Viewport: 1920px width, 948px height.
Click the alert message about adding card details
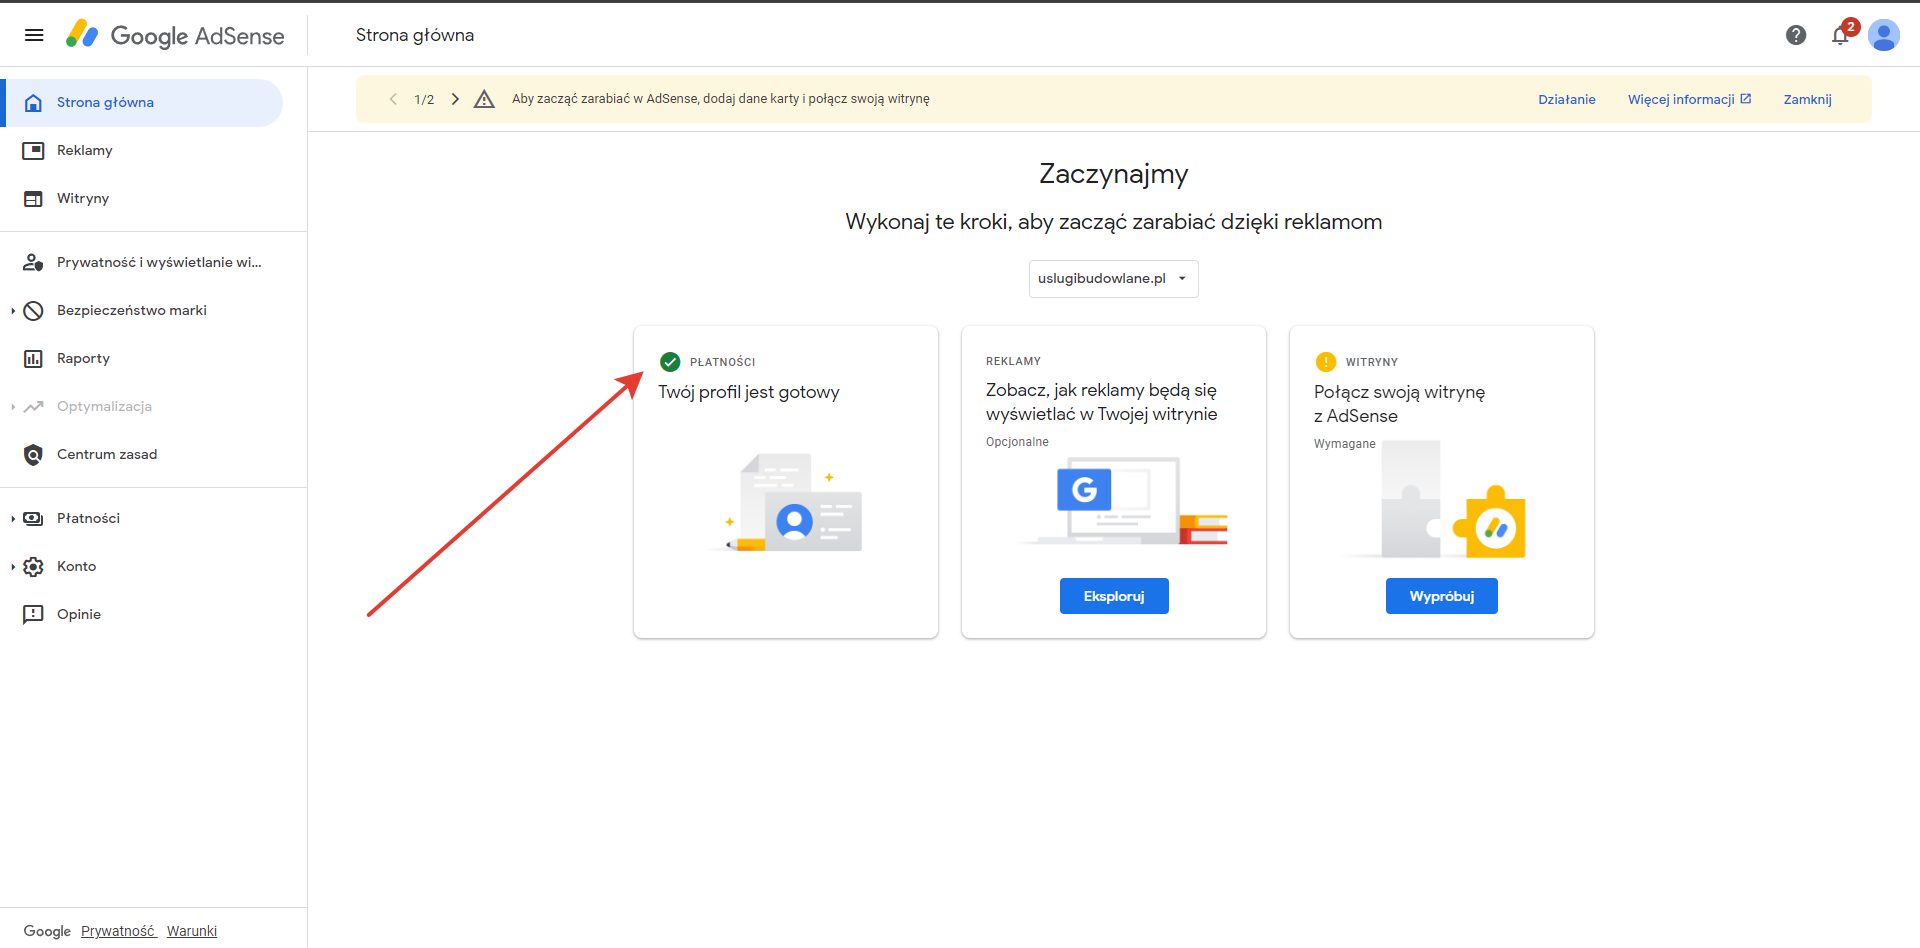pyautogui.click(x=721, y=99)
